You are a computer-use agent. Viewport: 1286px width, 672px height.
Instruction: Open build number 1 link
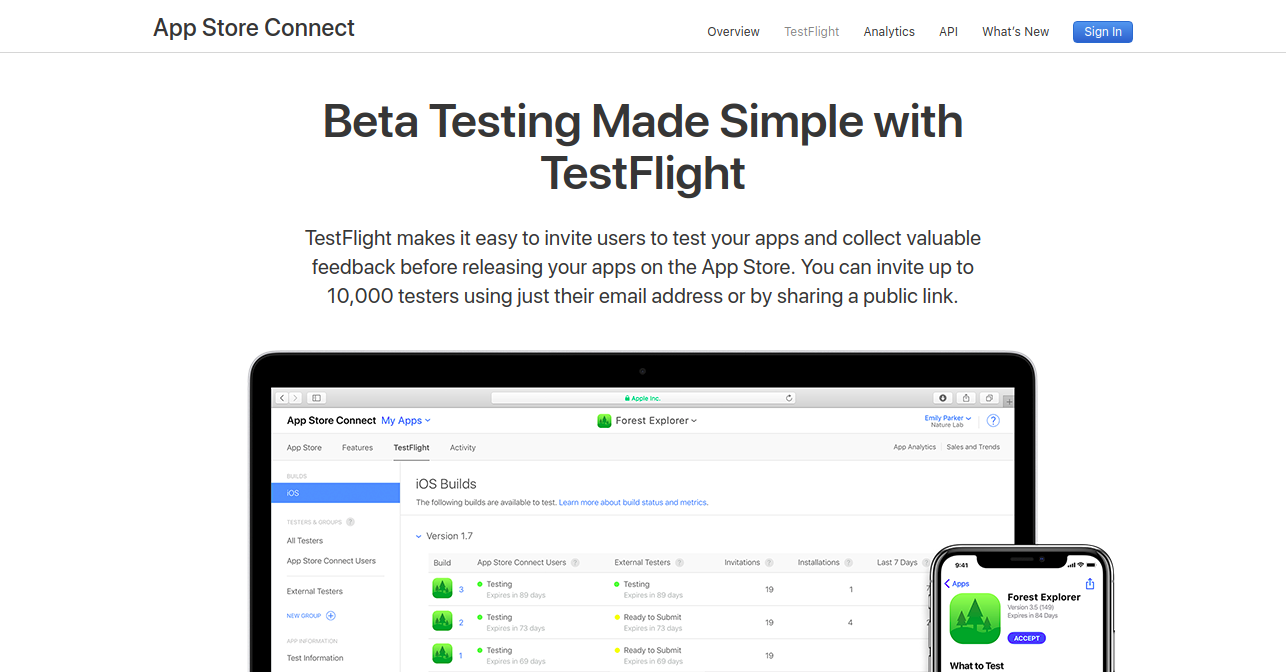coord(461,655)
